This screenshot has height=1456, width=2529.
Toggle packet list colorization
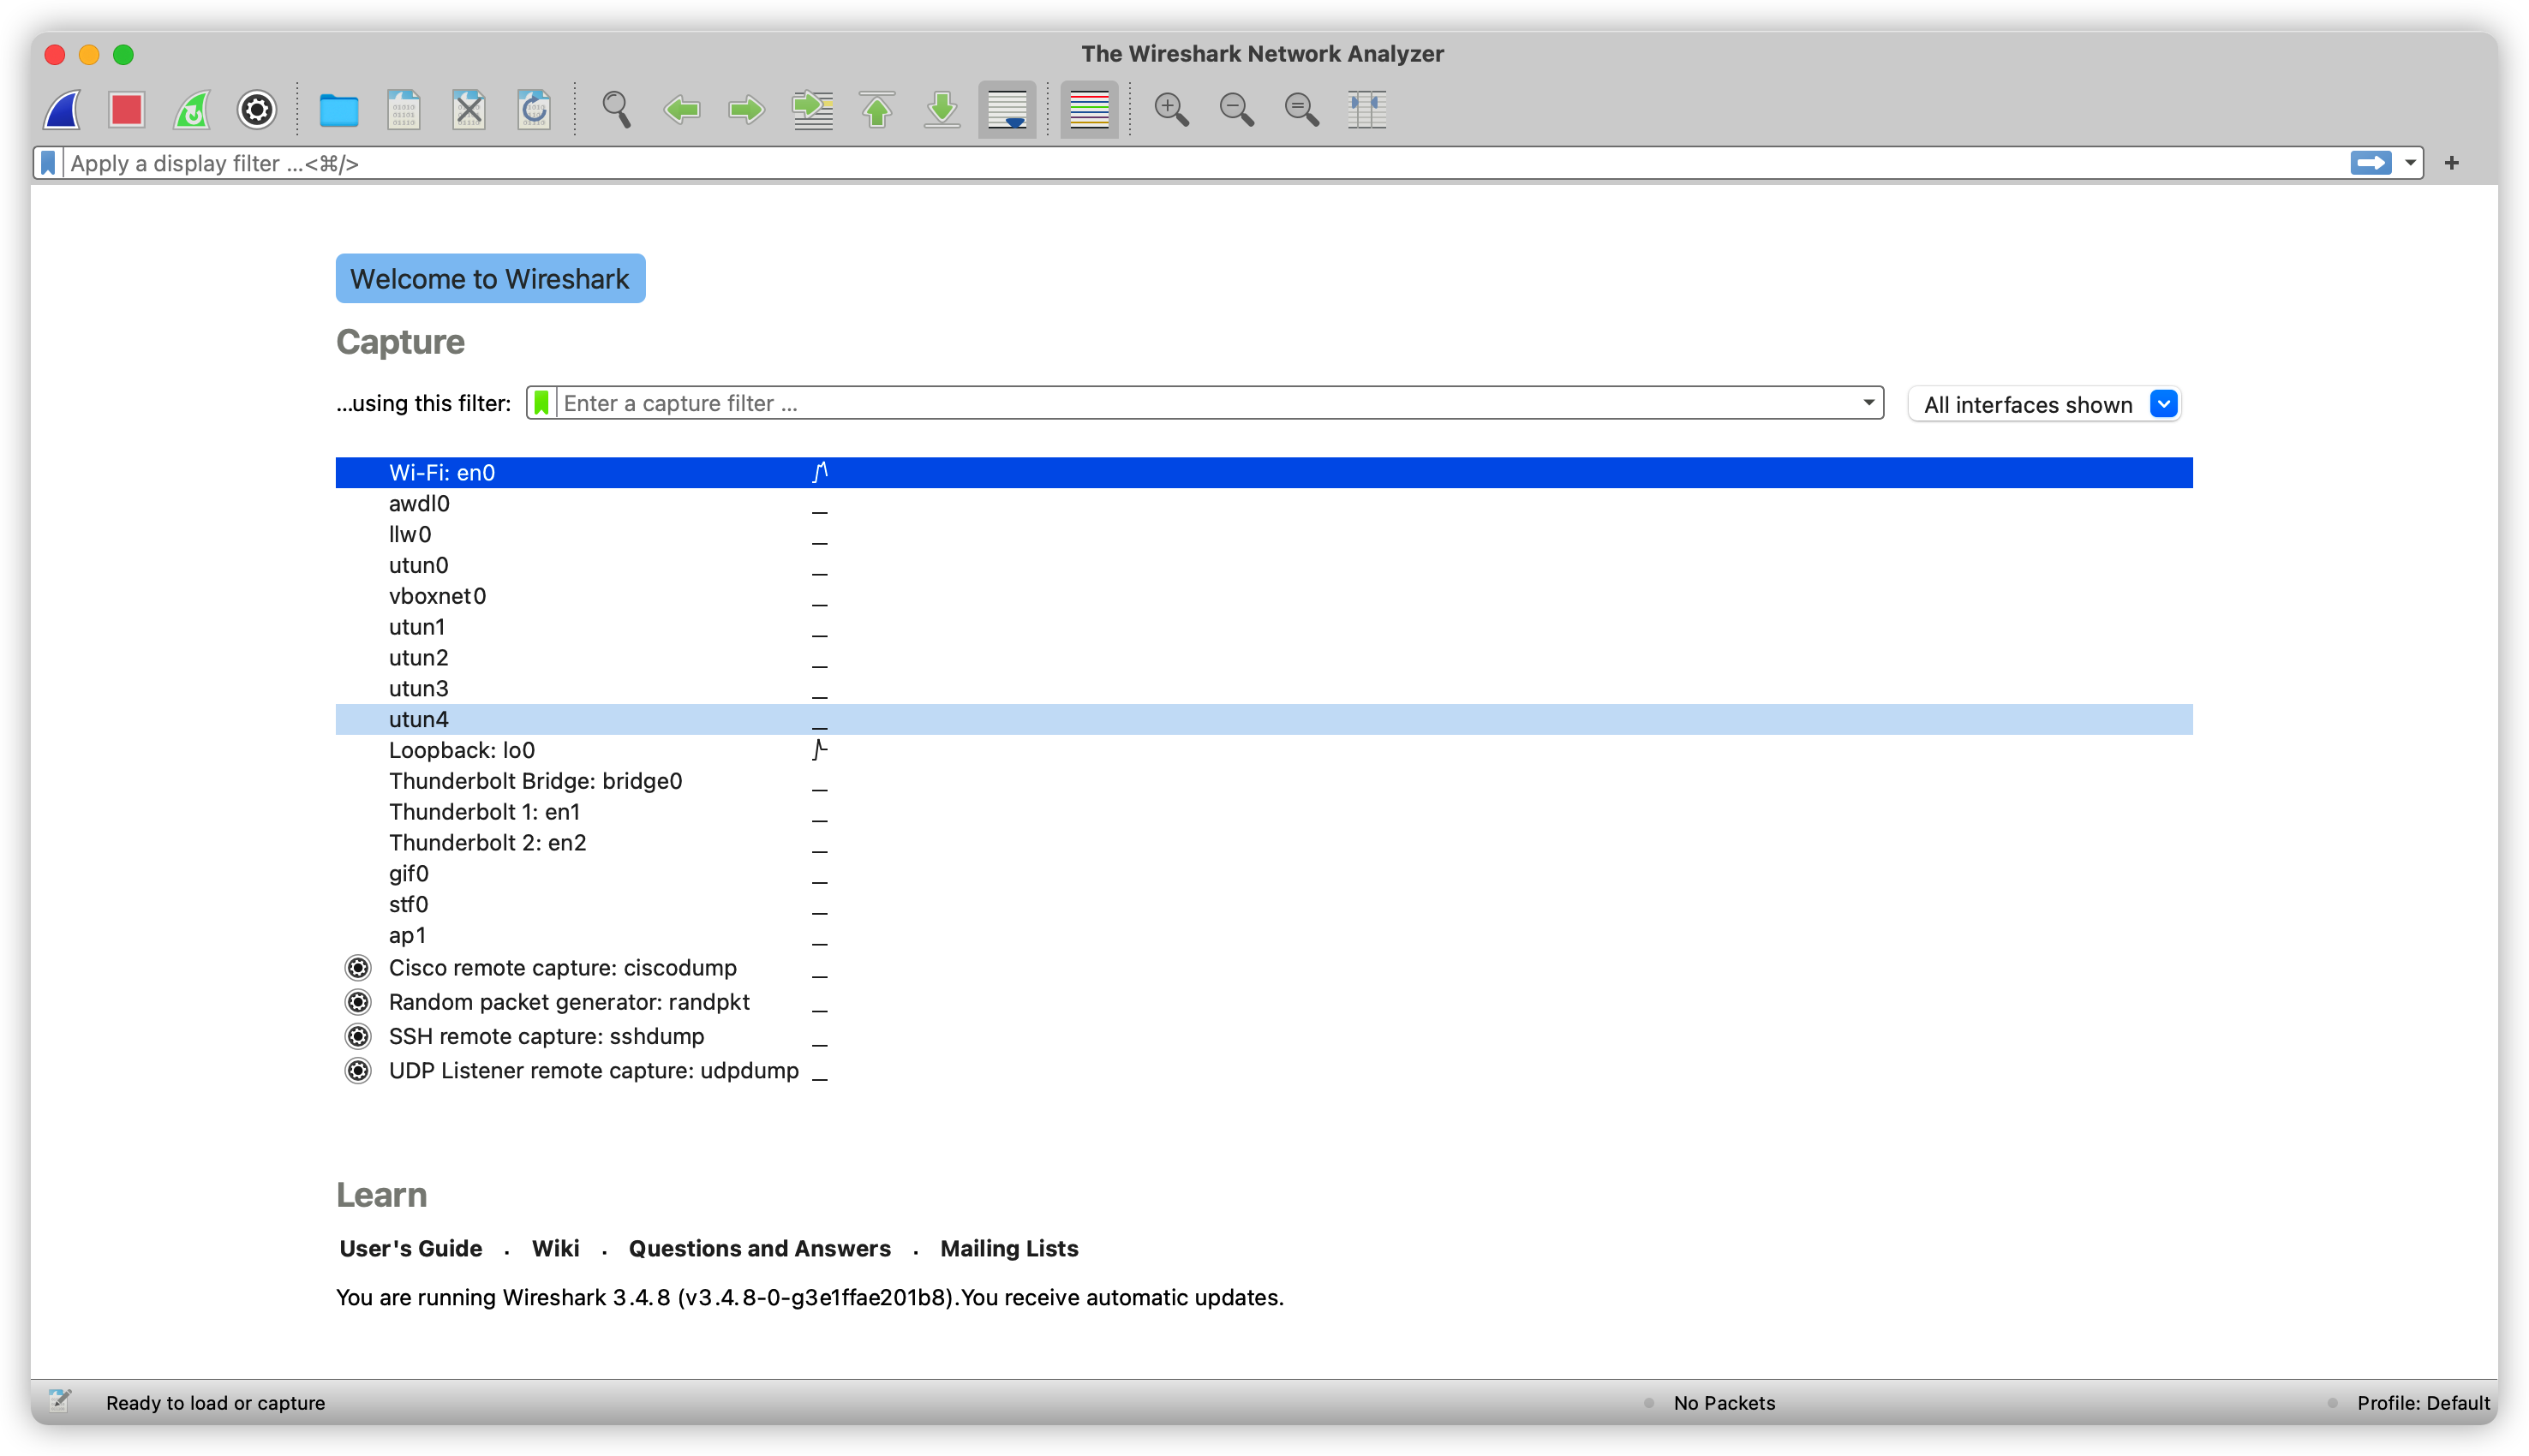tap(1089, 109)
